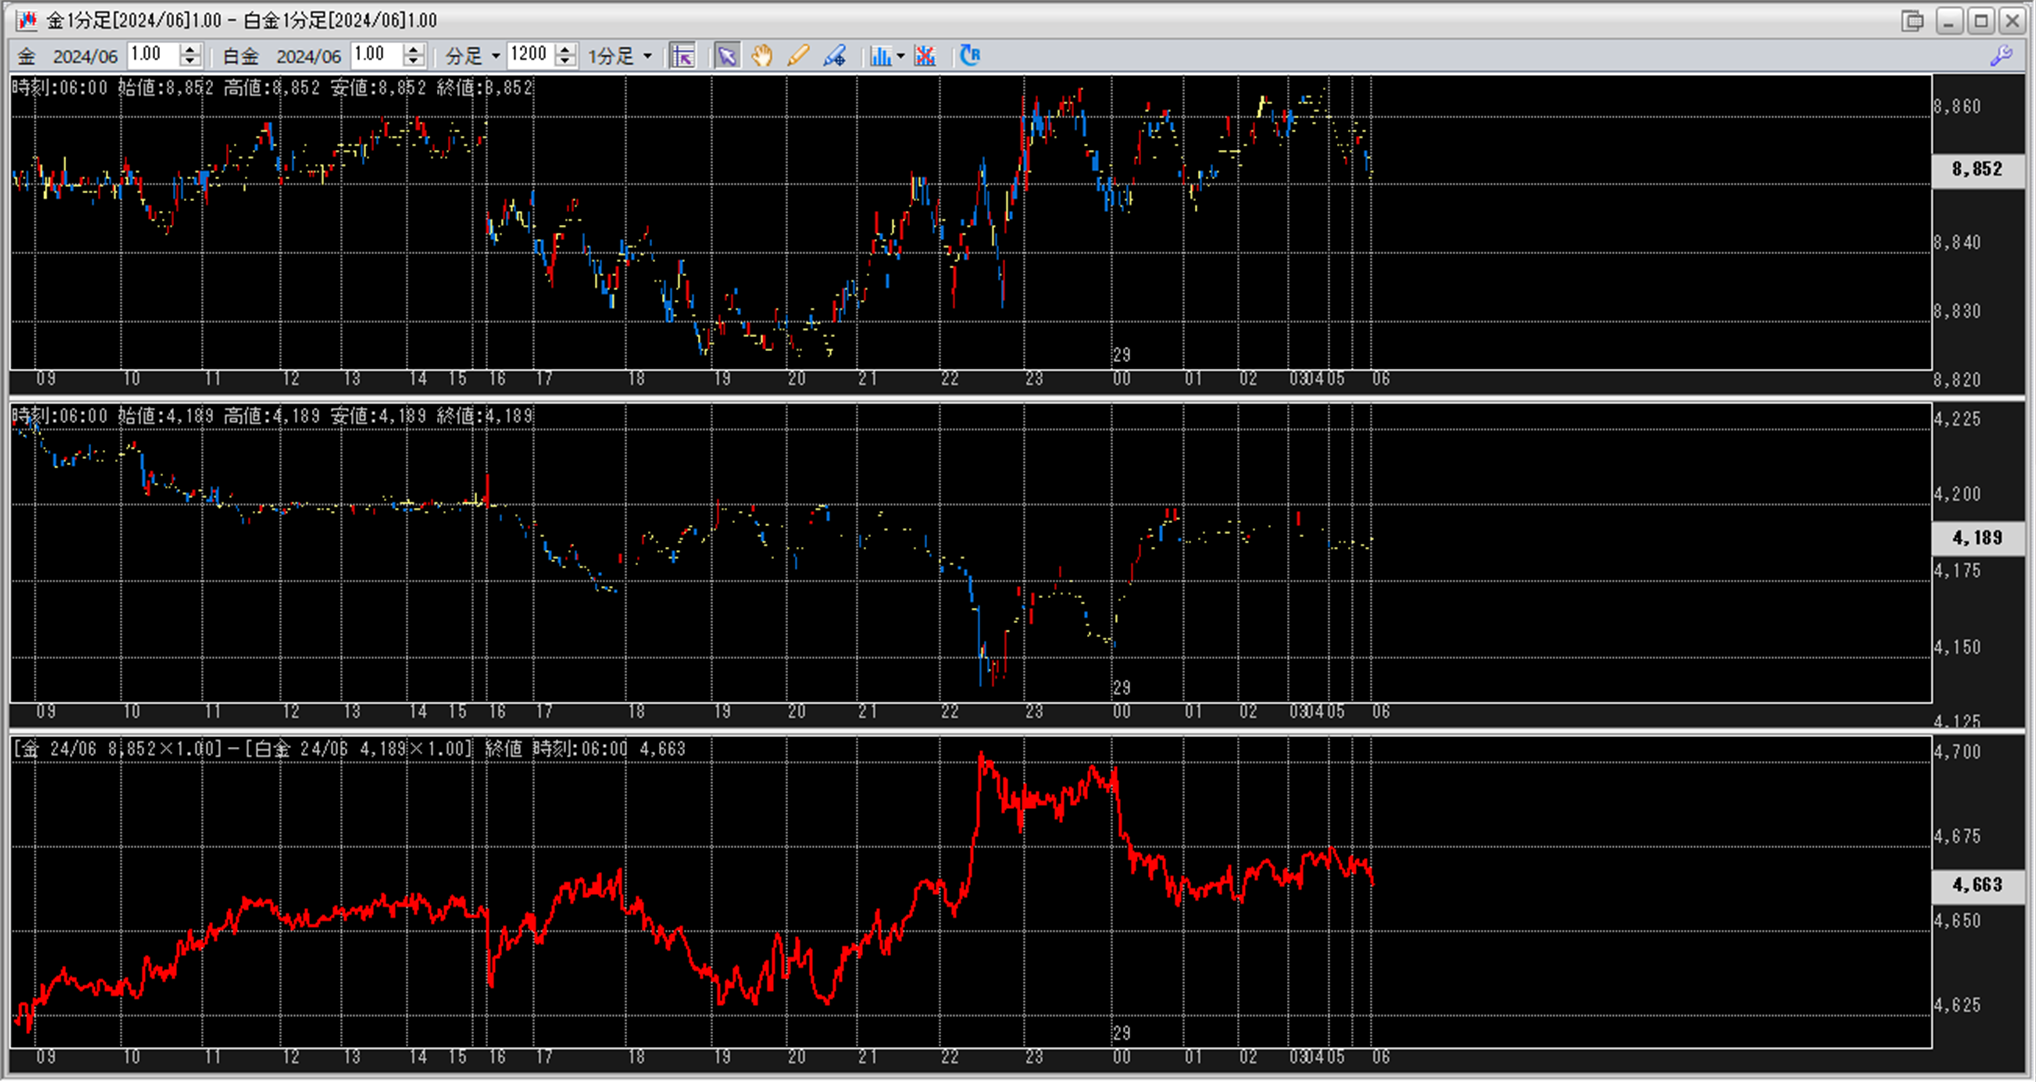Select the arrow pointer tool
This screenshot has width=2036, height=1082.
pos(727,56)
